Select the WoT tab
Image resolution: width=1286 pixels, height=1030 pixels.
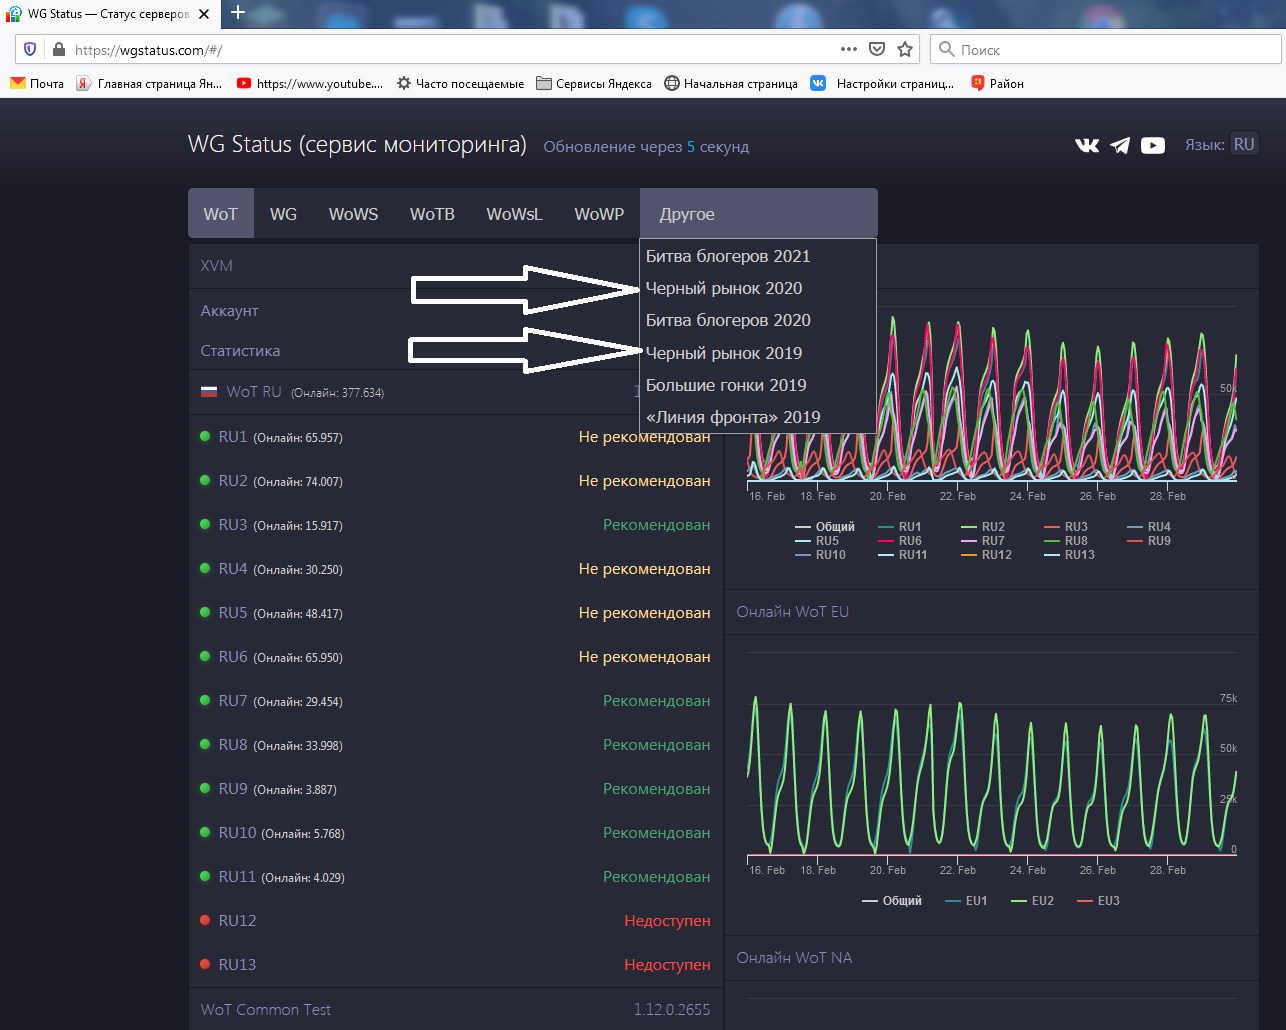pos(221,214)
